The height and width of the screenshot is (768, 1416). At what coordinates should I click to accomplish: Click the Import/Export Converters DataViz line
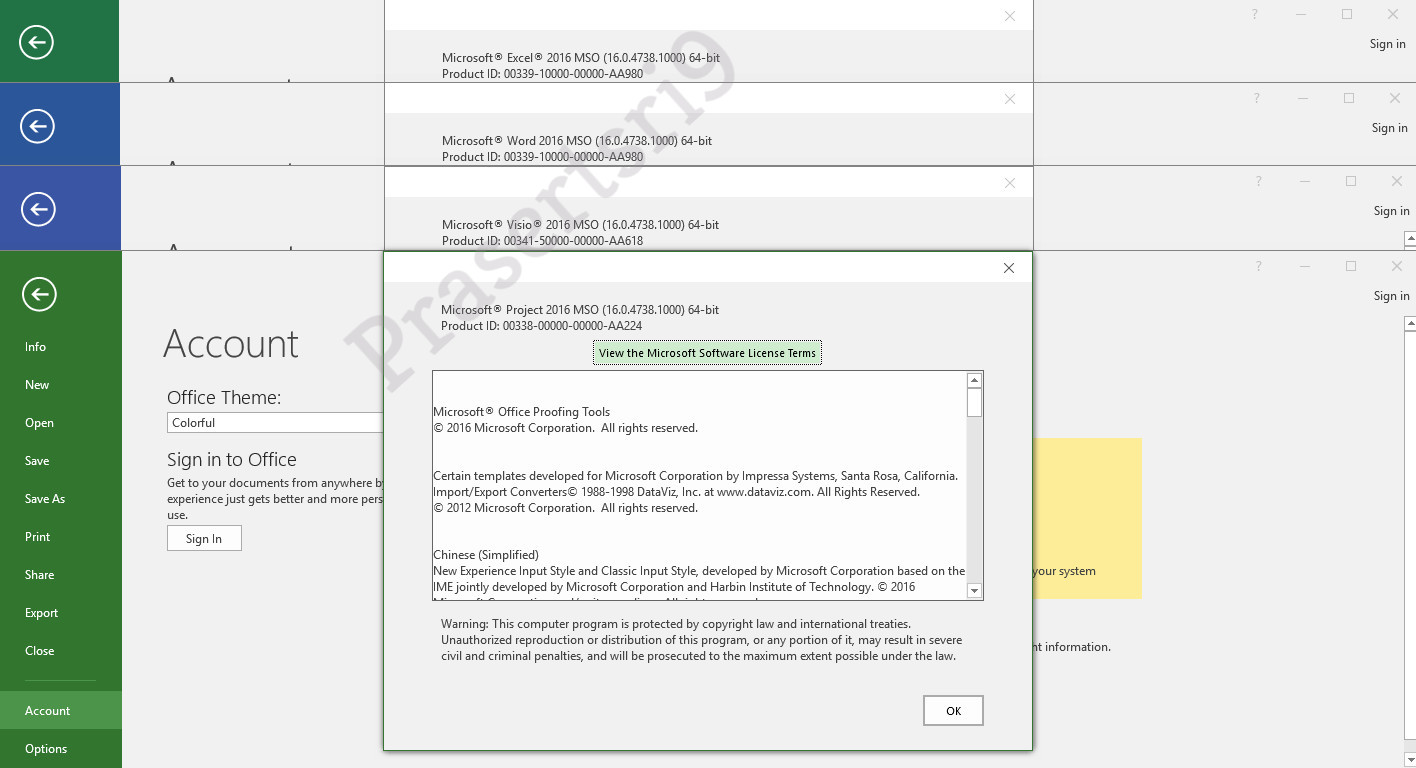(x=676, y=492)
